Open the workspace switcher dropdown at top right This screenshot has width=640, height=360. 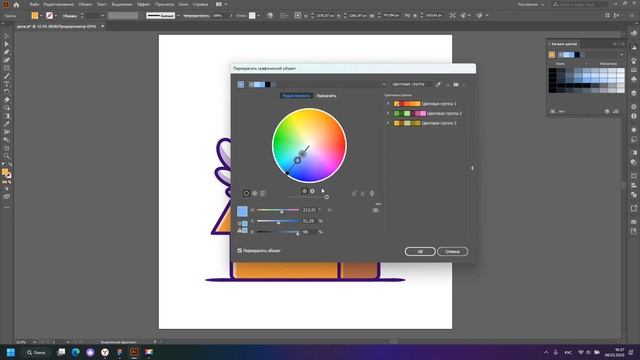[x=531, y=4]
